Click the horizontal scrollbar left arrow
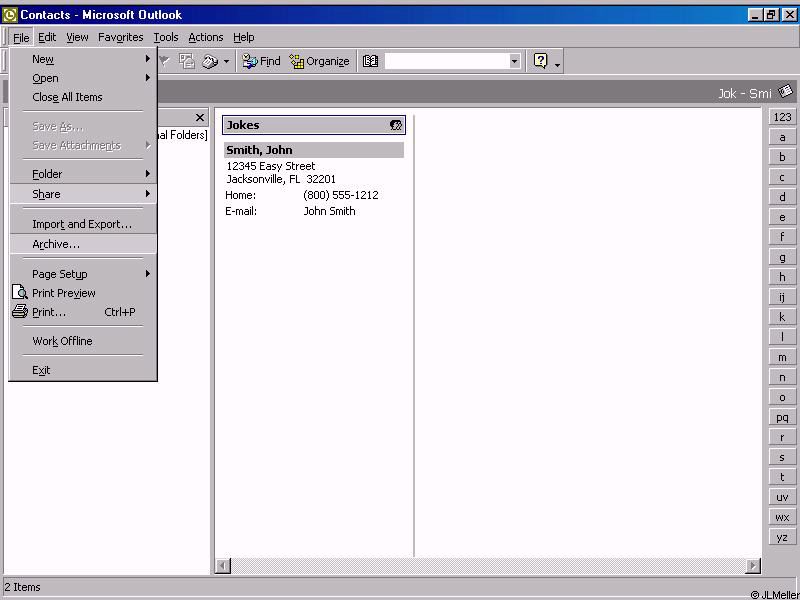Screen dimensions: 800x600 point(223,565)
